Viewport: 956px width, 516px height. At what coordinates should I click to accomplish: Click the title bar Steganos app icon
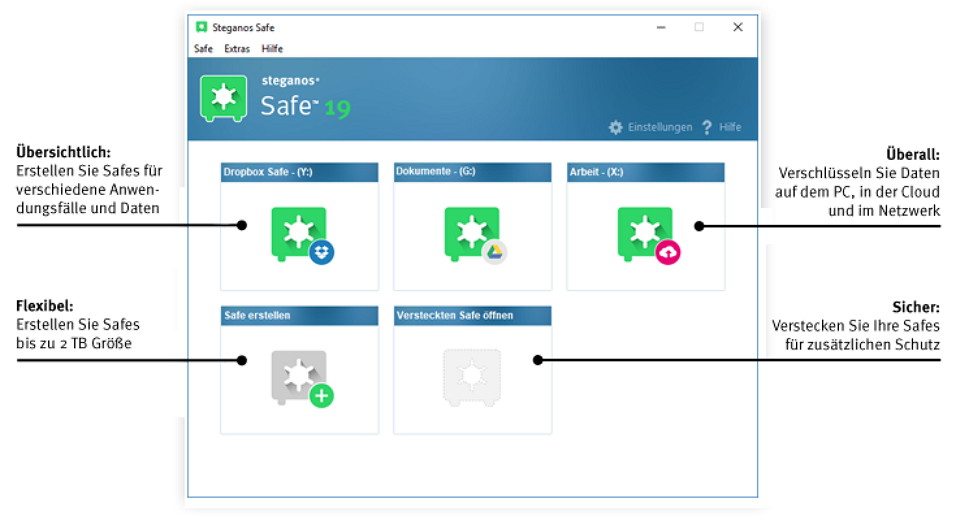pyautogui.click(x=201, y=27)
